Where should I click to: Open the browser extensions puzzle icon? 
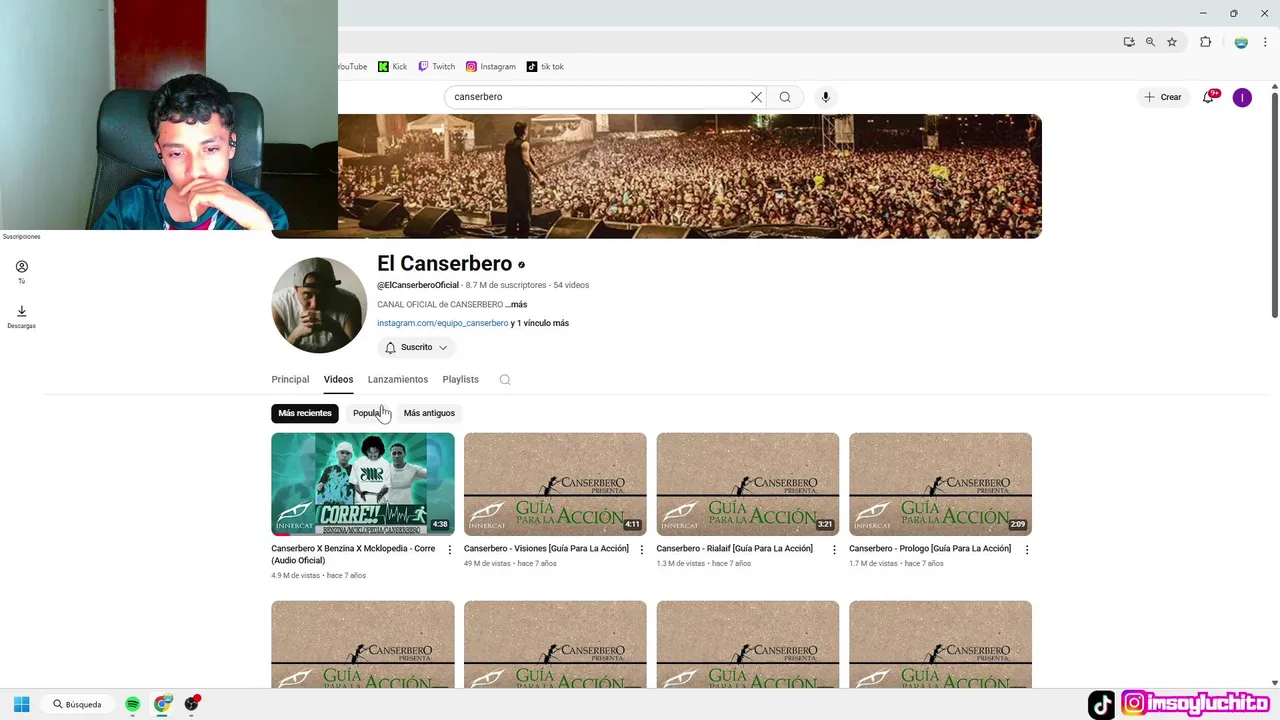[1205, 42]
